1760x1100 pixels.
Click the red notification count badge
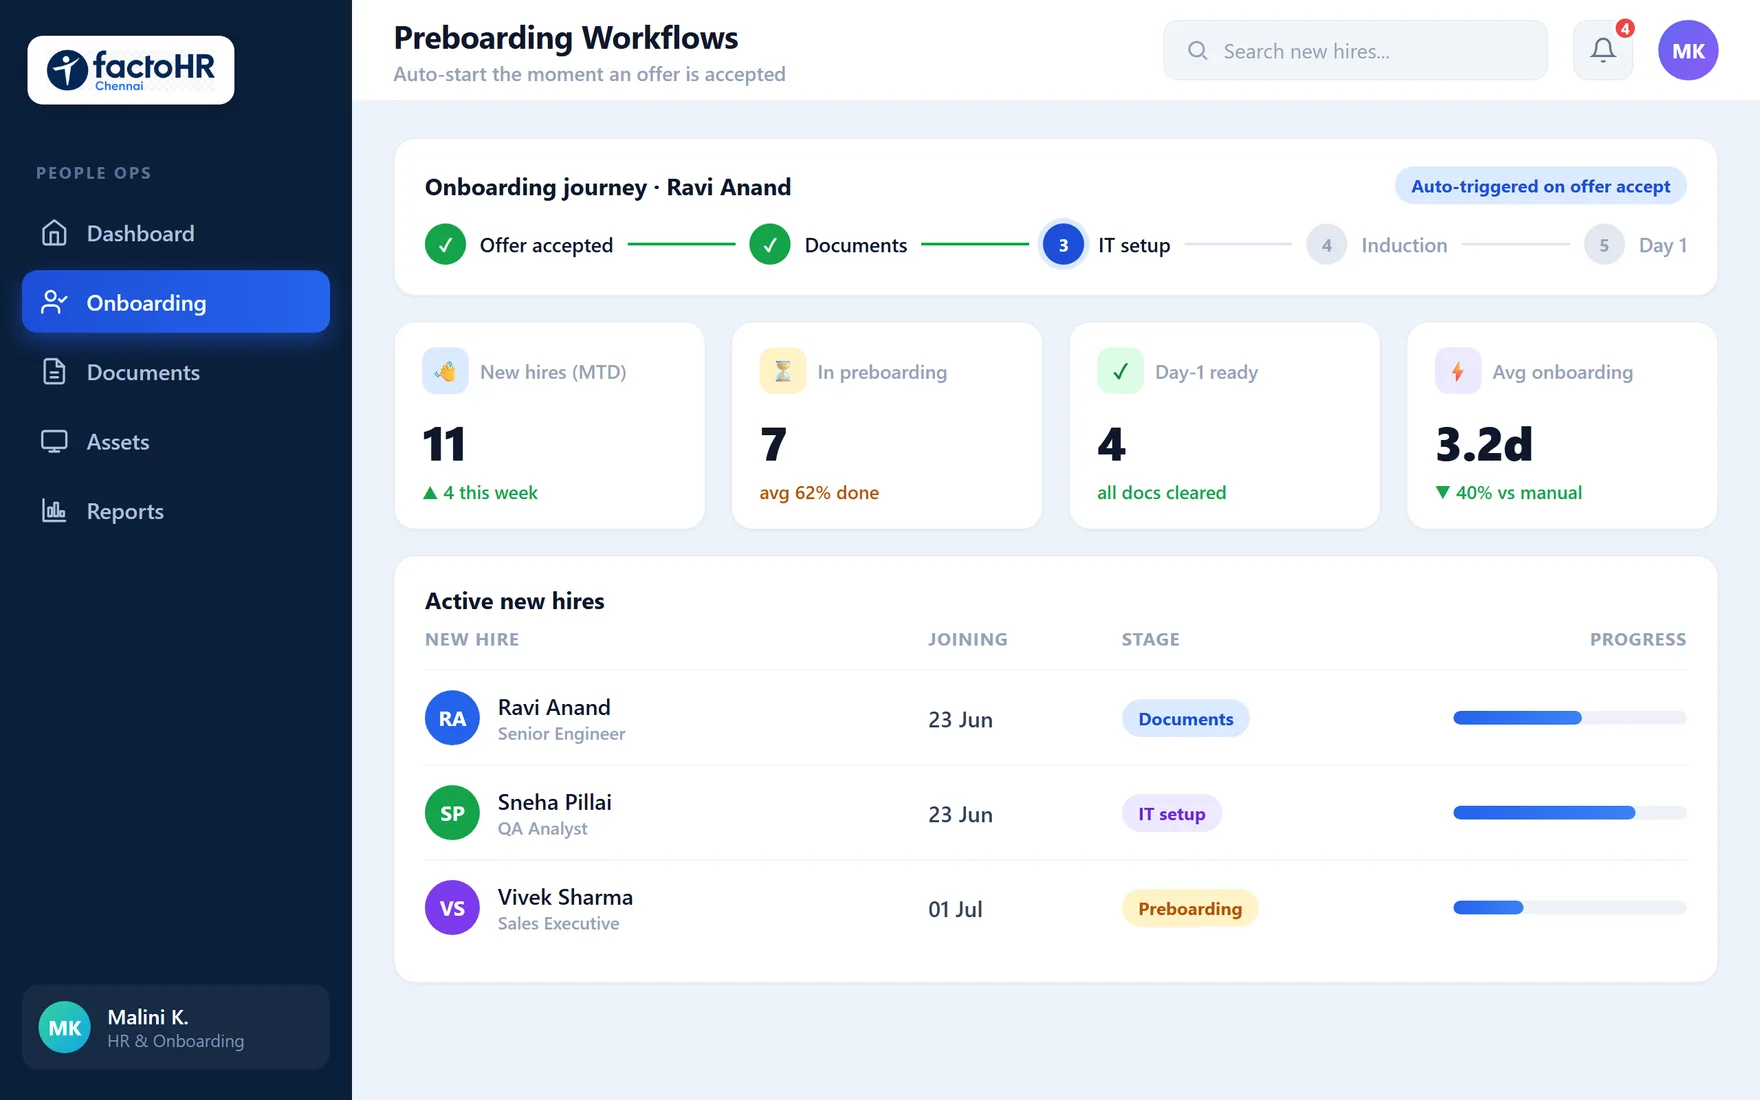click(1625, 28)
